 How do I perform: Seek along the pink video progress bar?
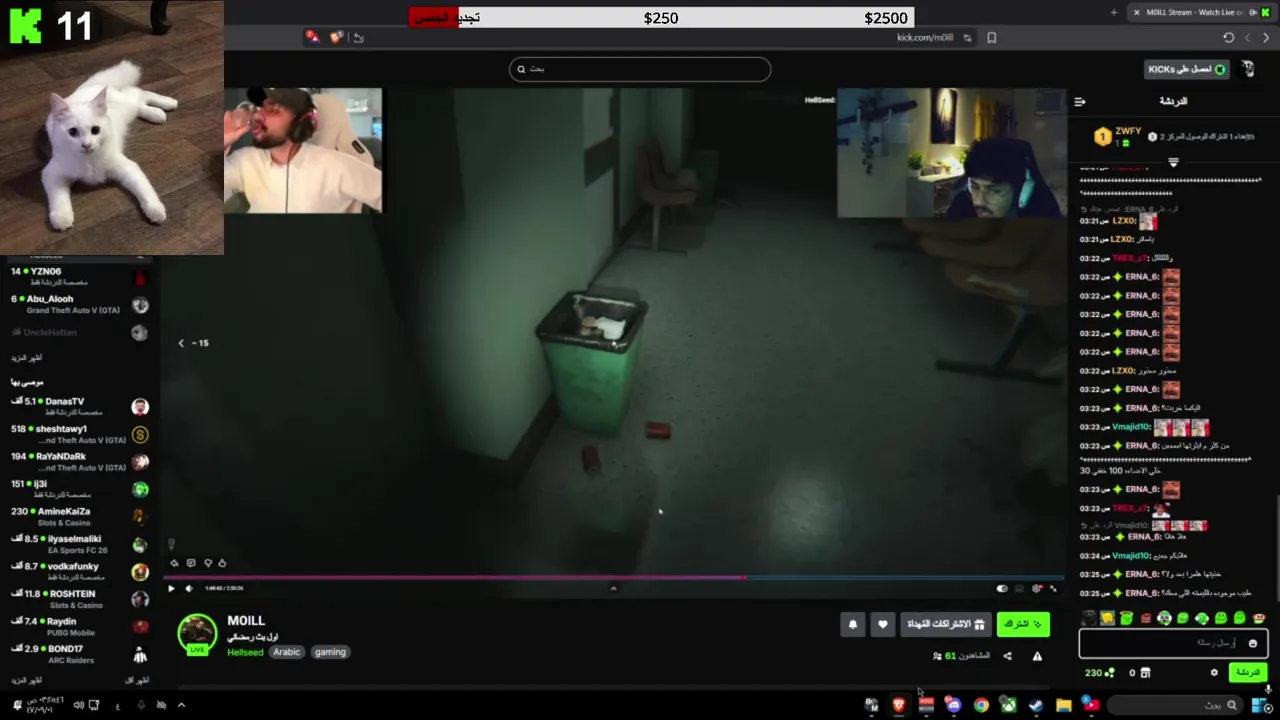[x=455, y=577]
